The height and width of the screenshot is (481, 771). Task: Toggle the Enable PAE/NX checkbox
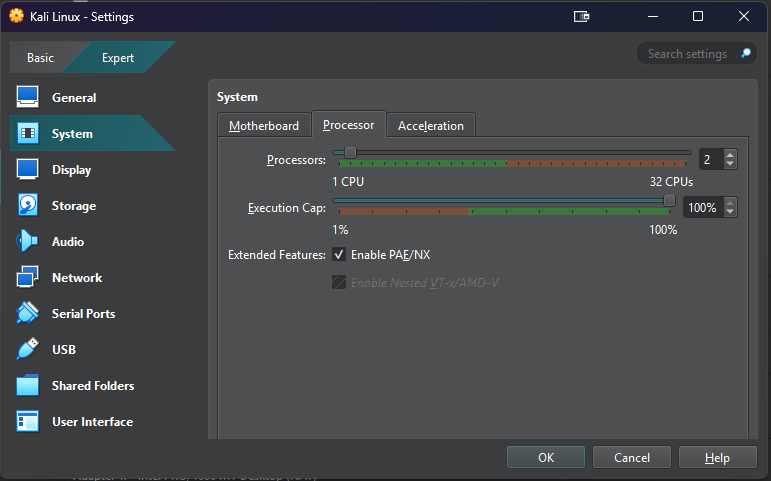(x=339, y=255)
